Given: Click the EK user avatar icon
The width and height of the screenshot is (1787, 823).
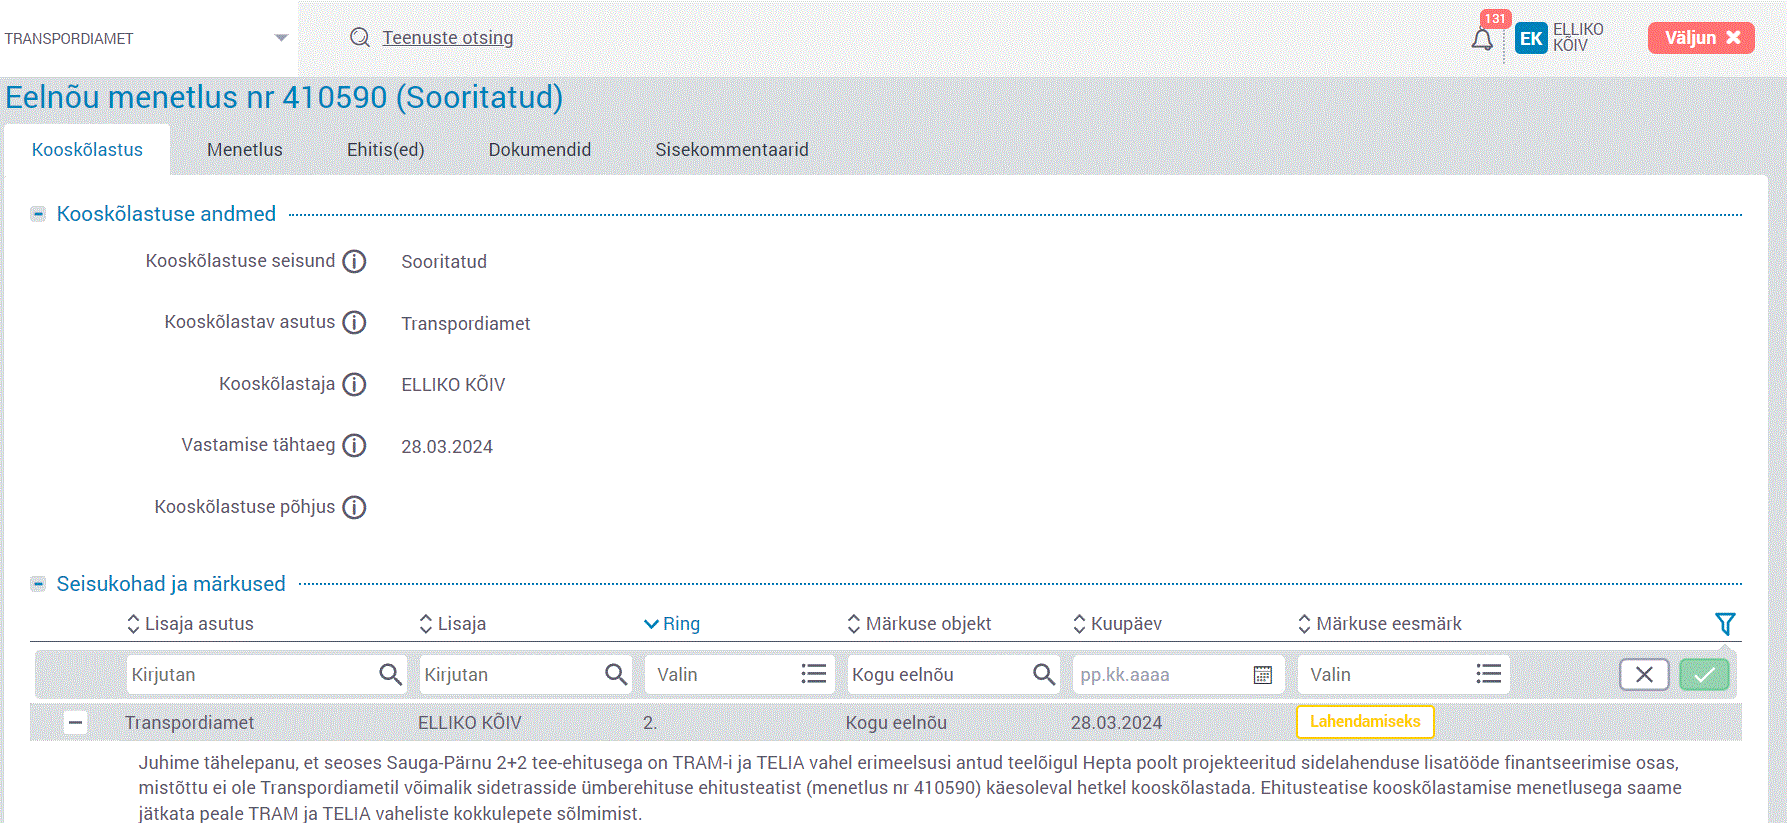Looking at the screenshot, I should tap(1531, 38).
